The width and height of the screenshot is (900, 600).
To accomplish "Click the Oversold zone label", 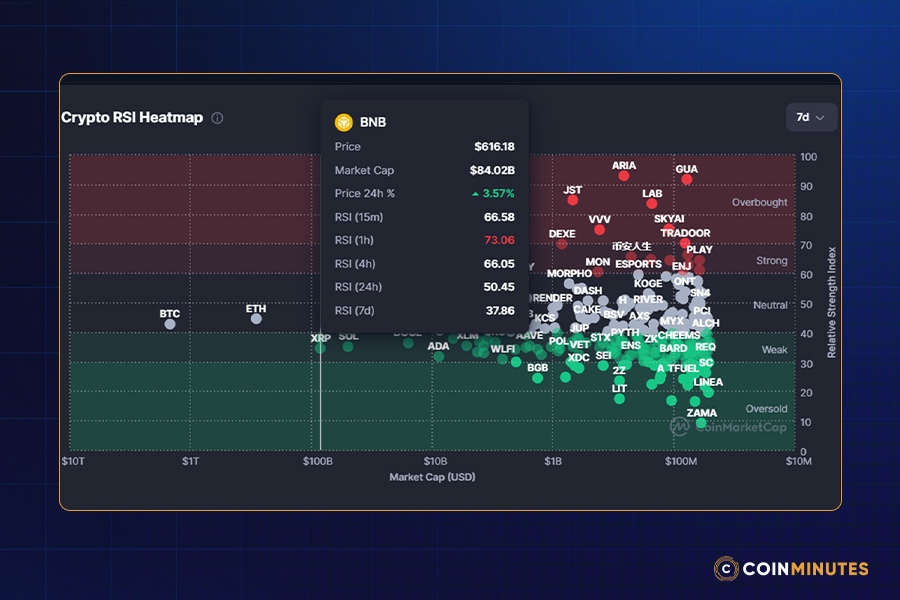I will (766, 409).
